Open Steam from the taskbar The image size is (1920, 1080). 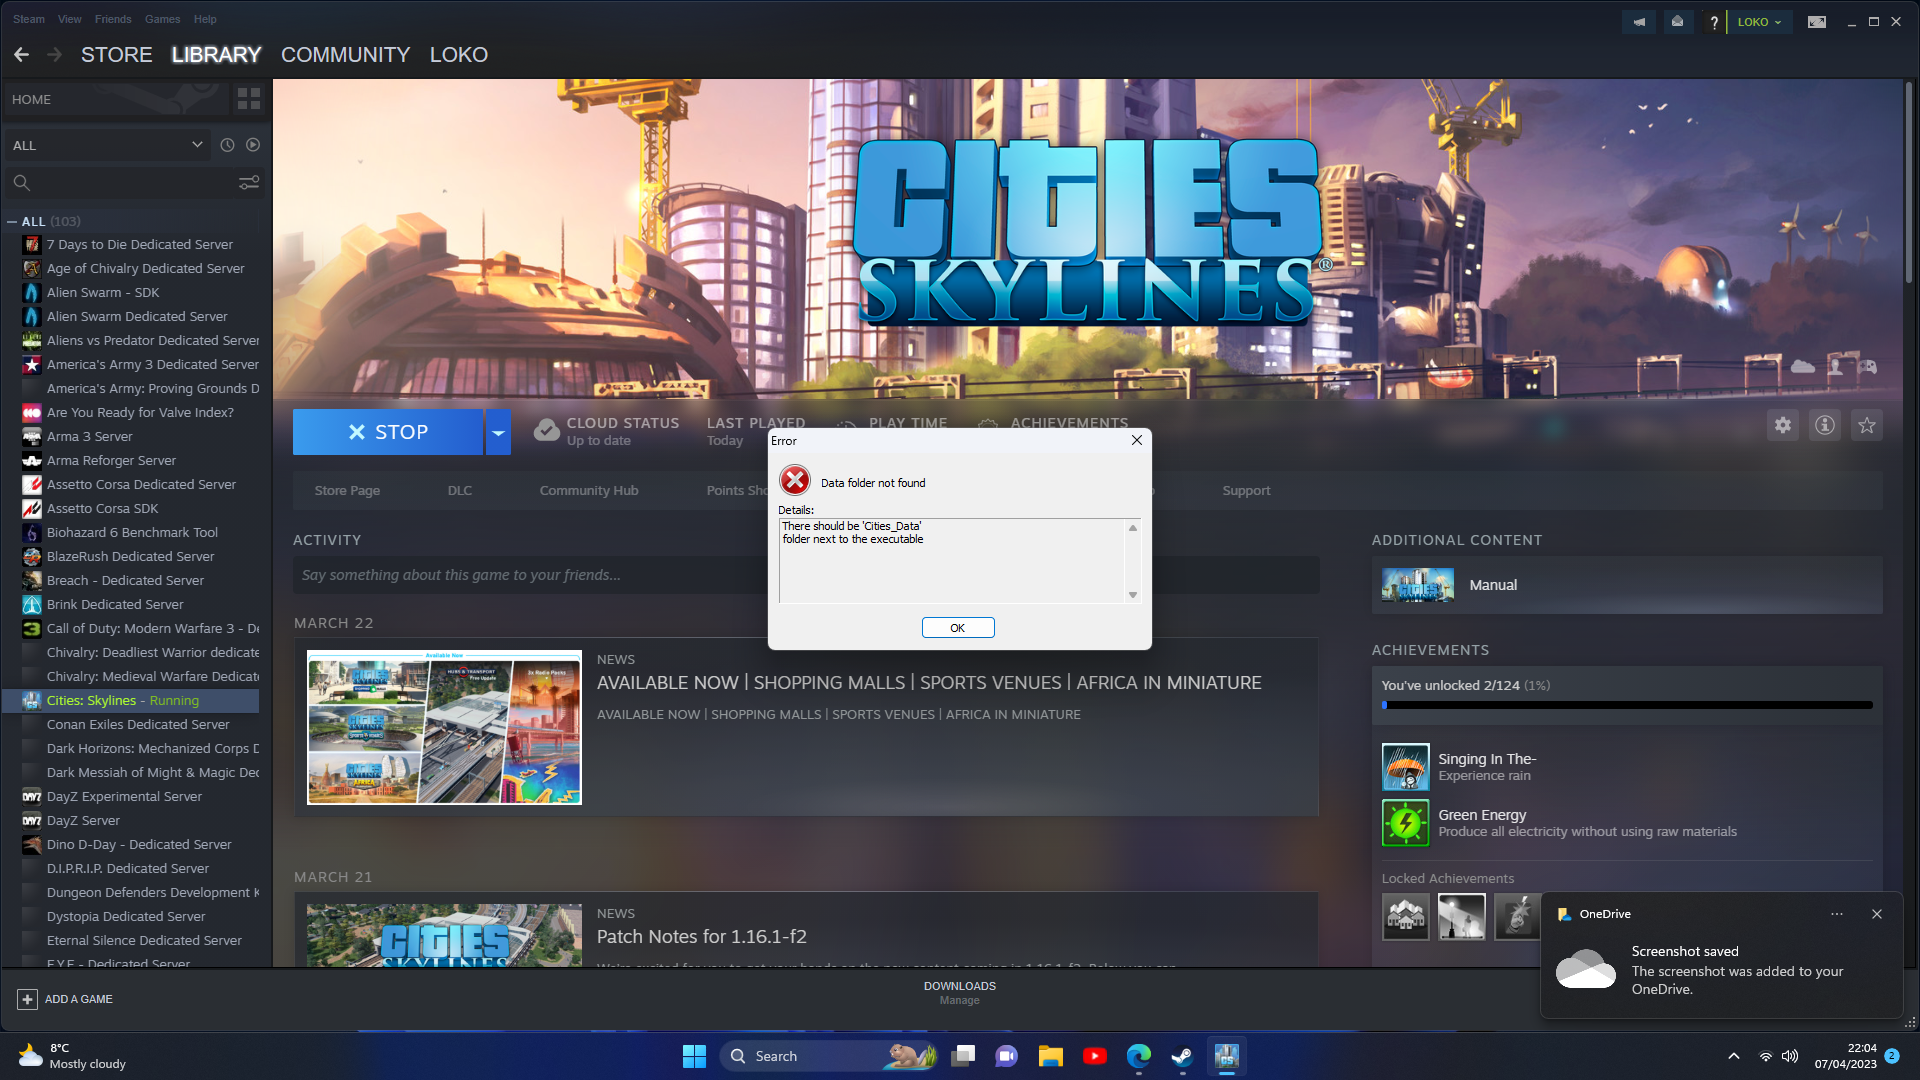coord(1182,1056)
